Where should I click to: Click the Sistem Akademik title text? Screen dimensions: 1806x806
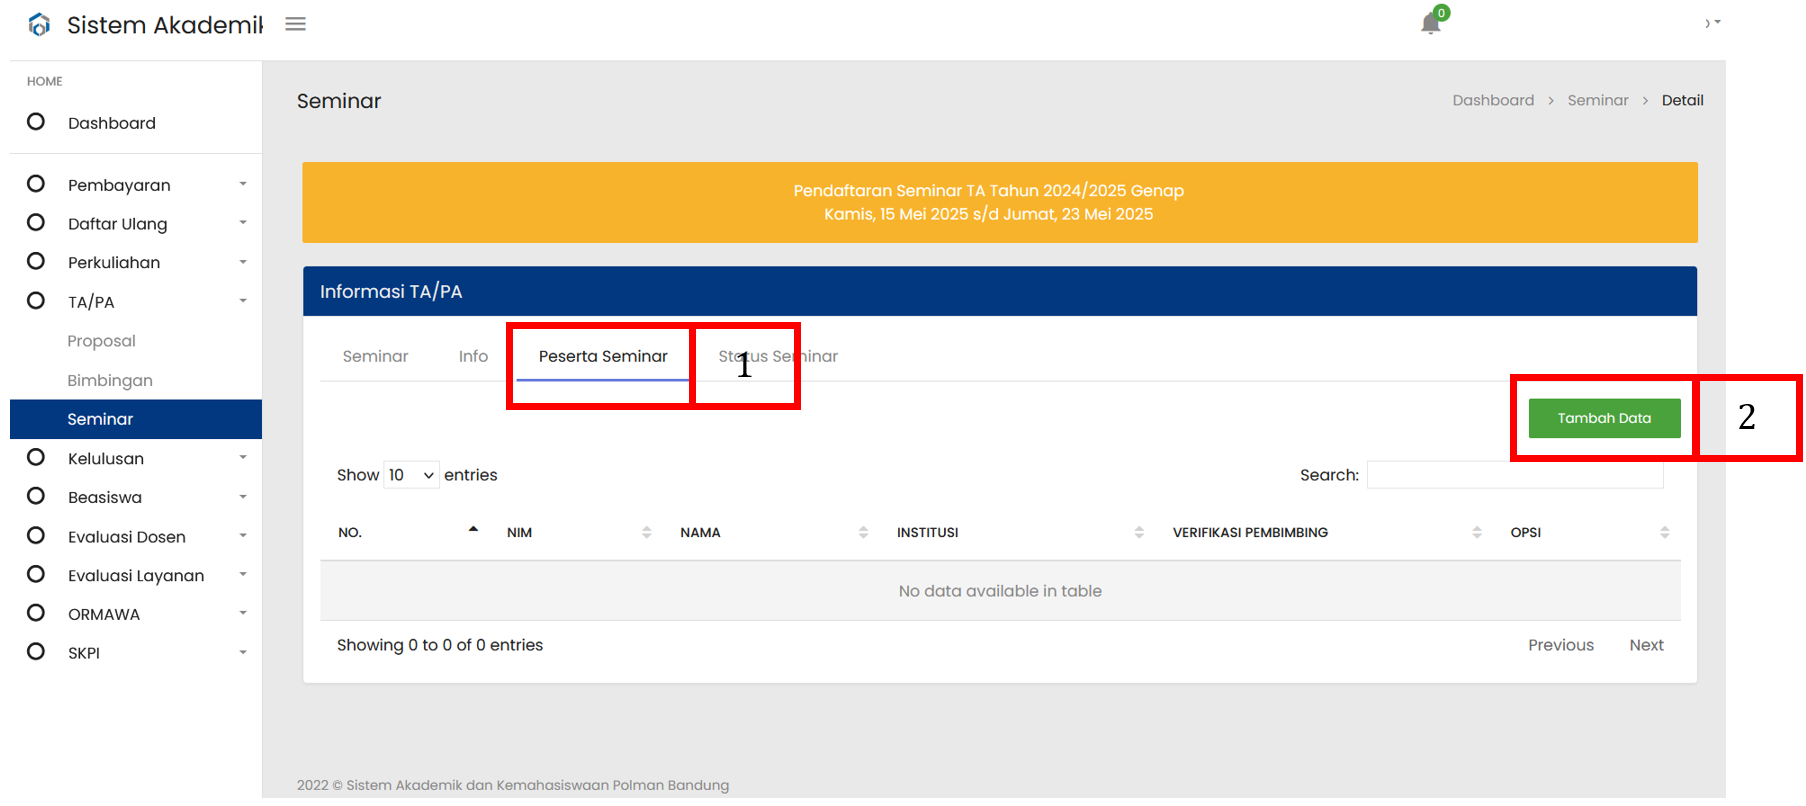coord(165,25)
